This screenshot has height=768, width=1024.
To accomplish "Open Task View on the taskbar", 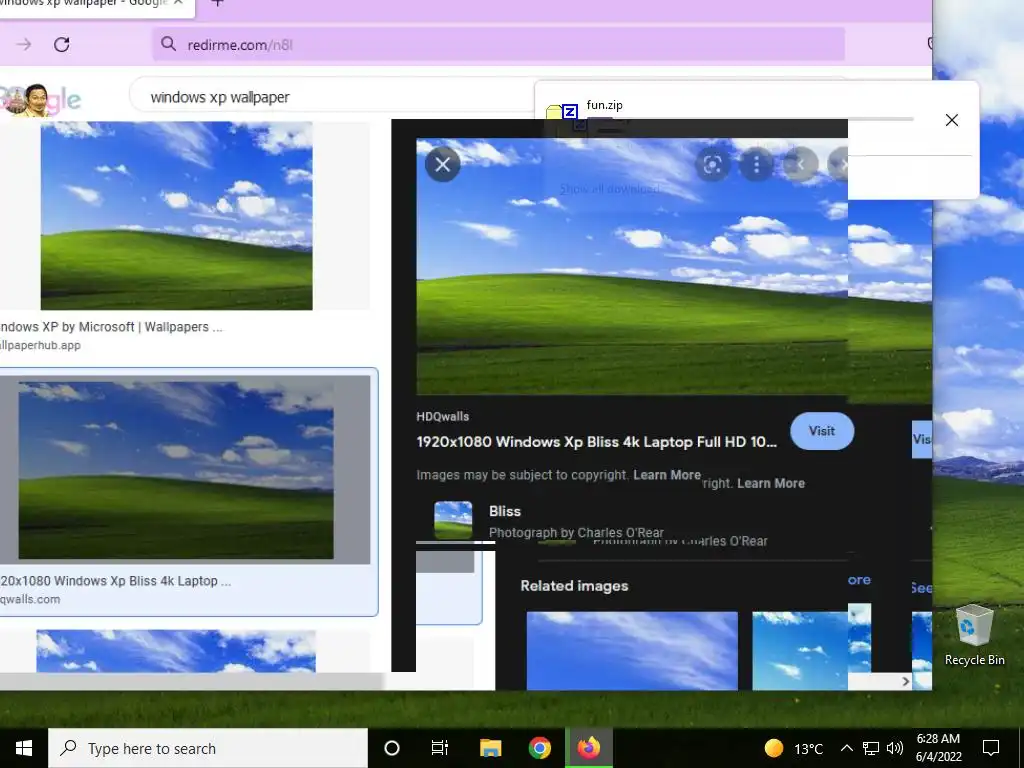I will [440, 748].
